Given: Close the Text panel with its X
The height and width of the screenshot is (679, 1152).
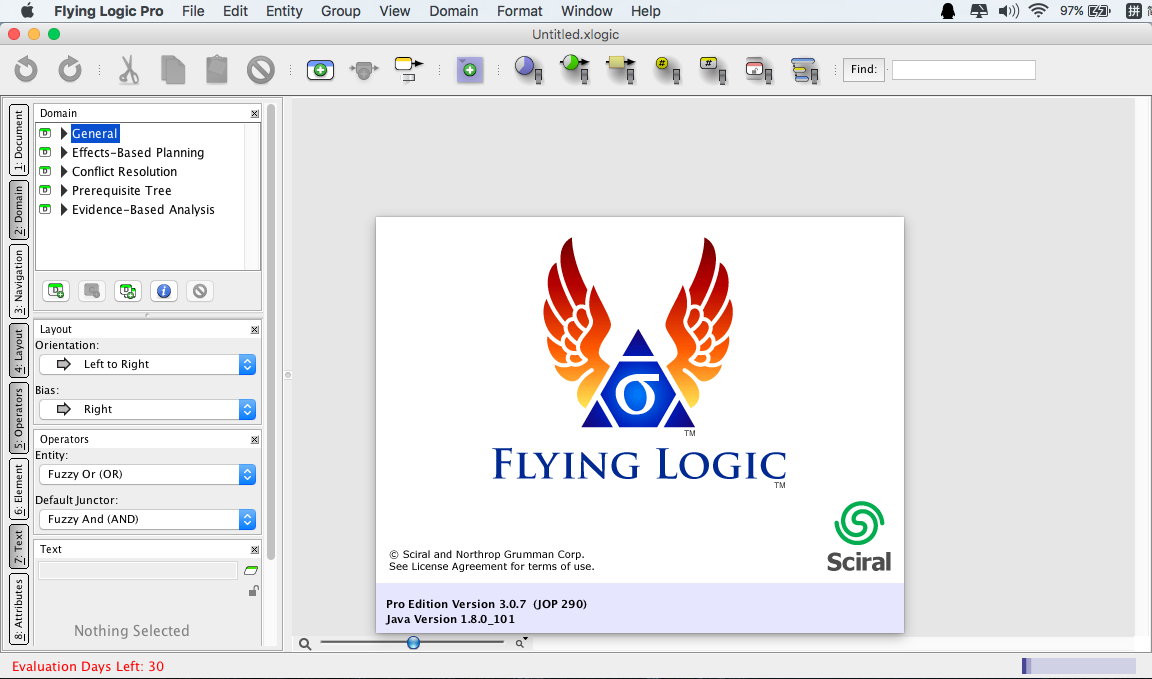Looking at the screenshot, I should 254,550.
